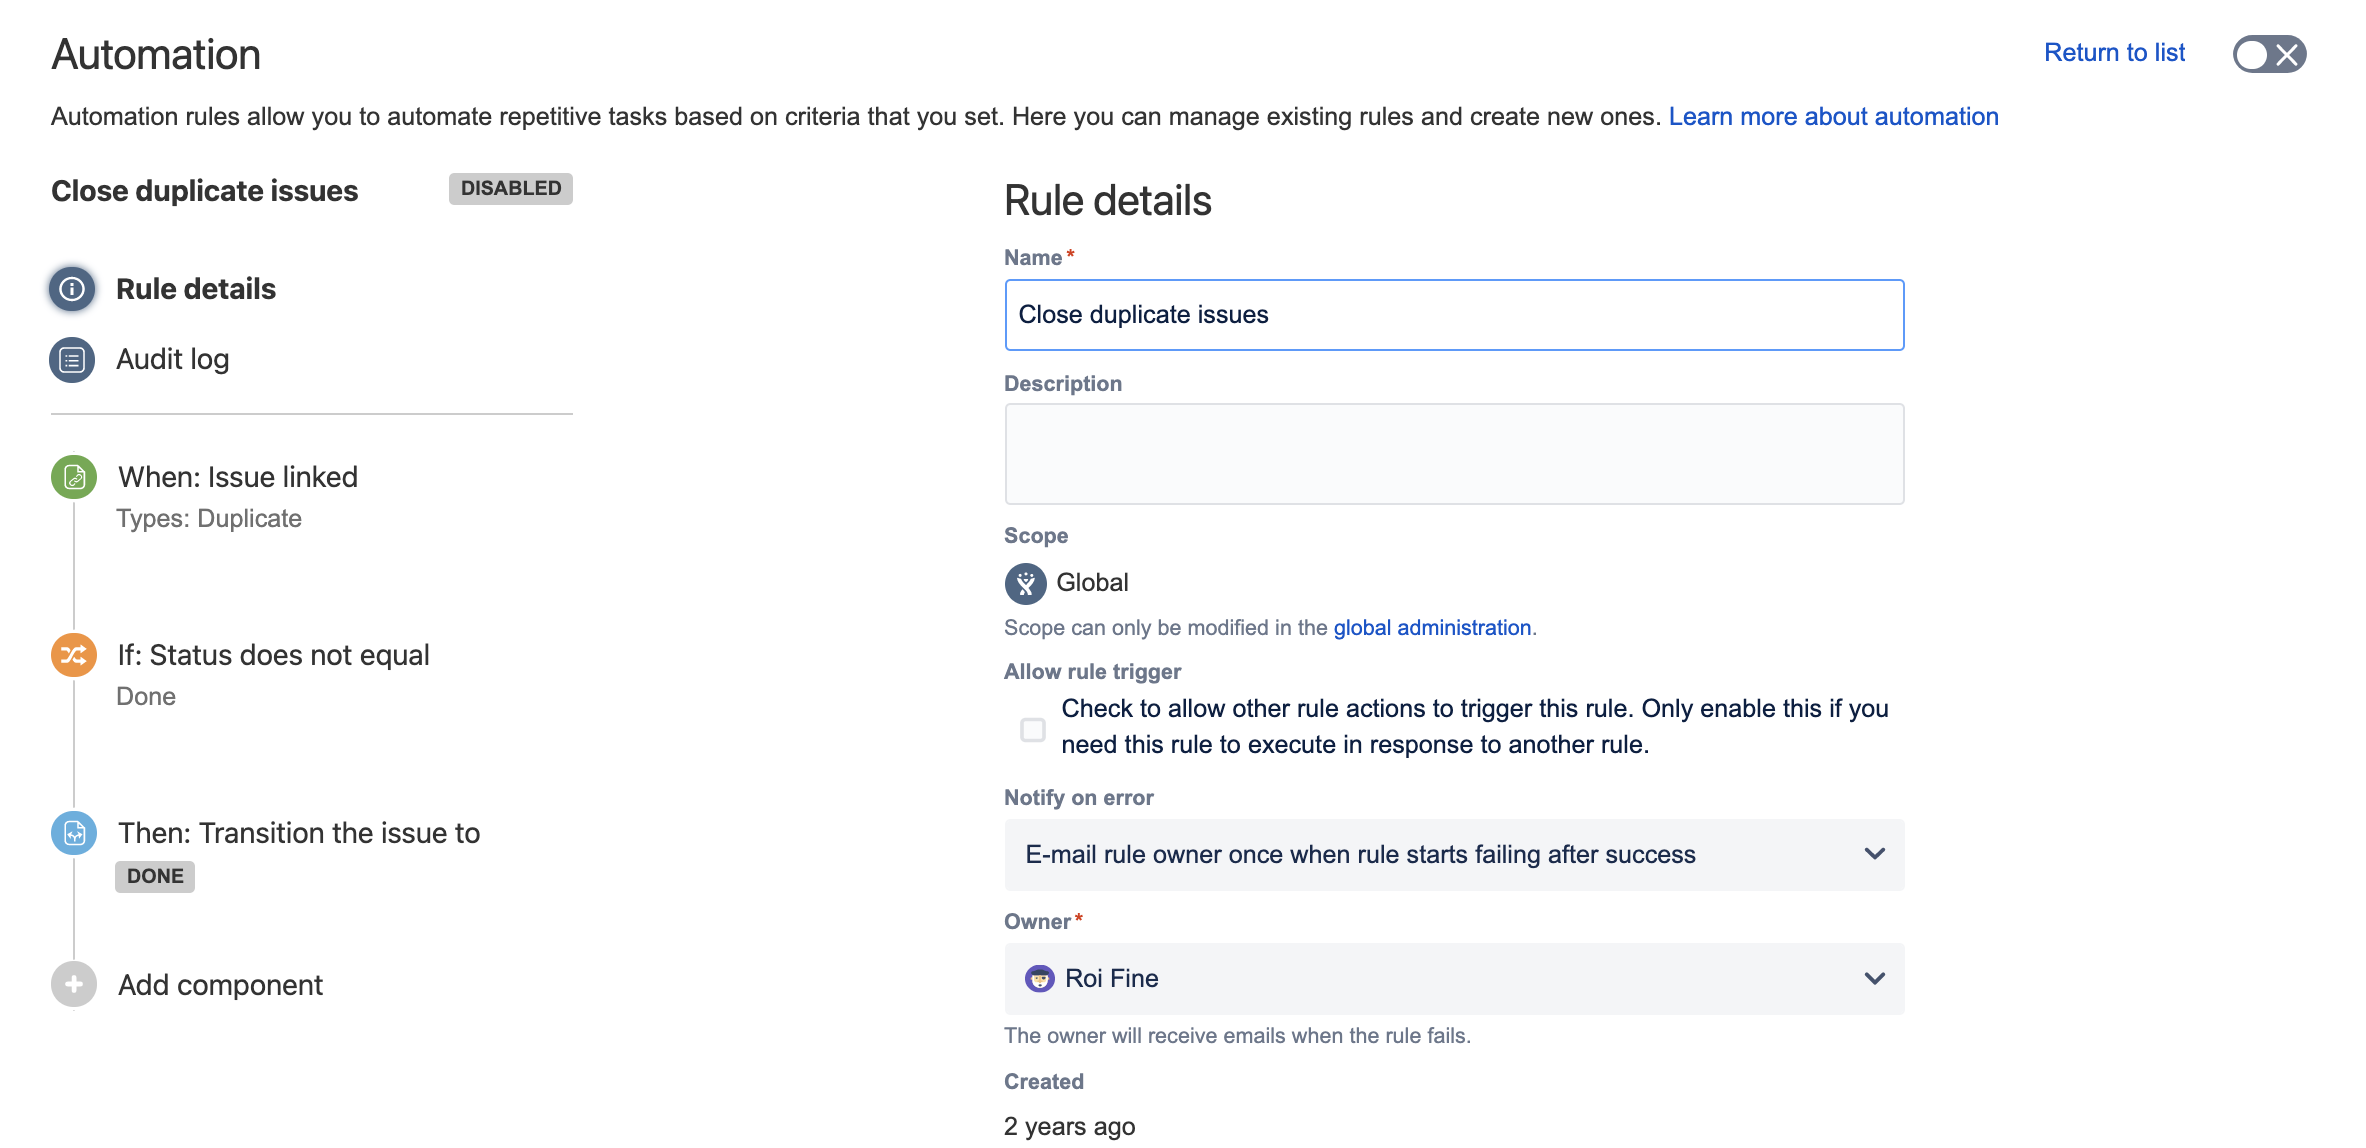Click the 2 years ago created text
Screen dimensions: 2366x1148
tap(1070, 1127)
